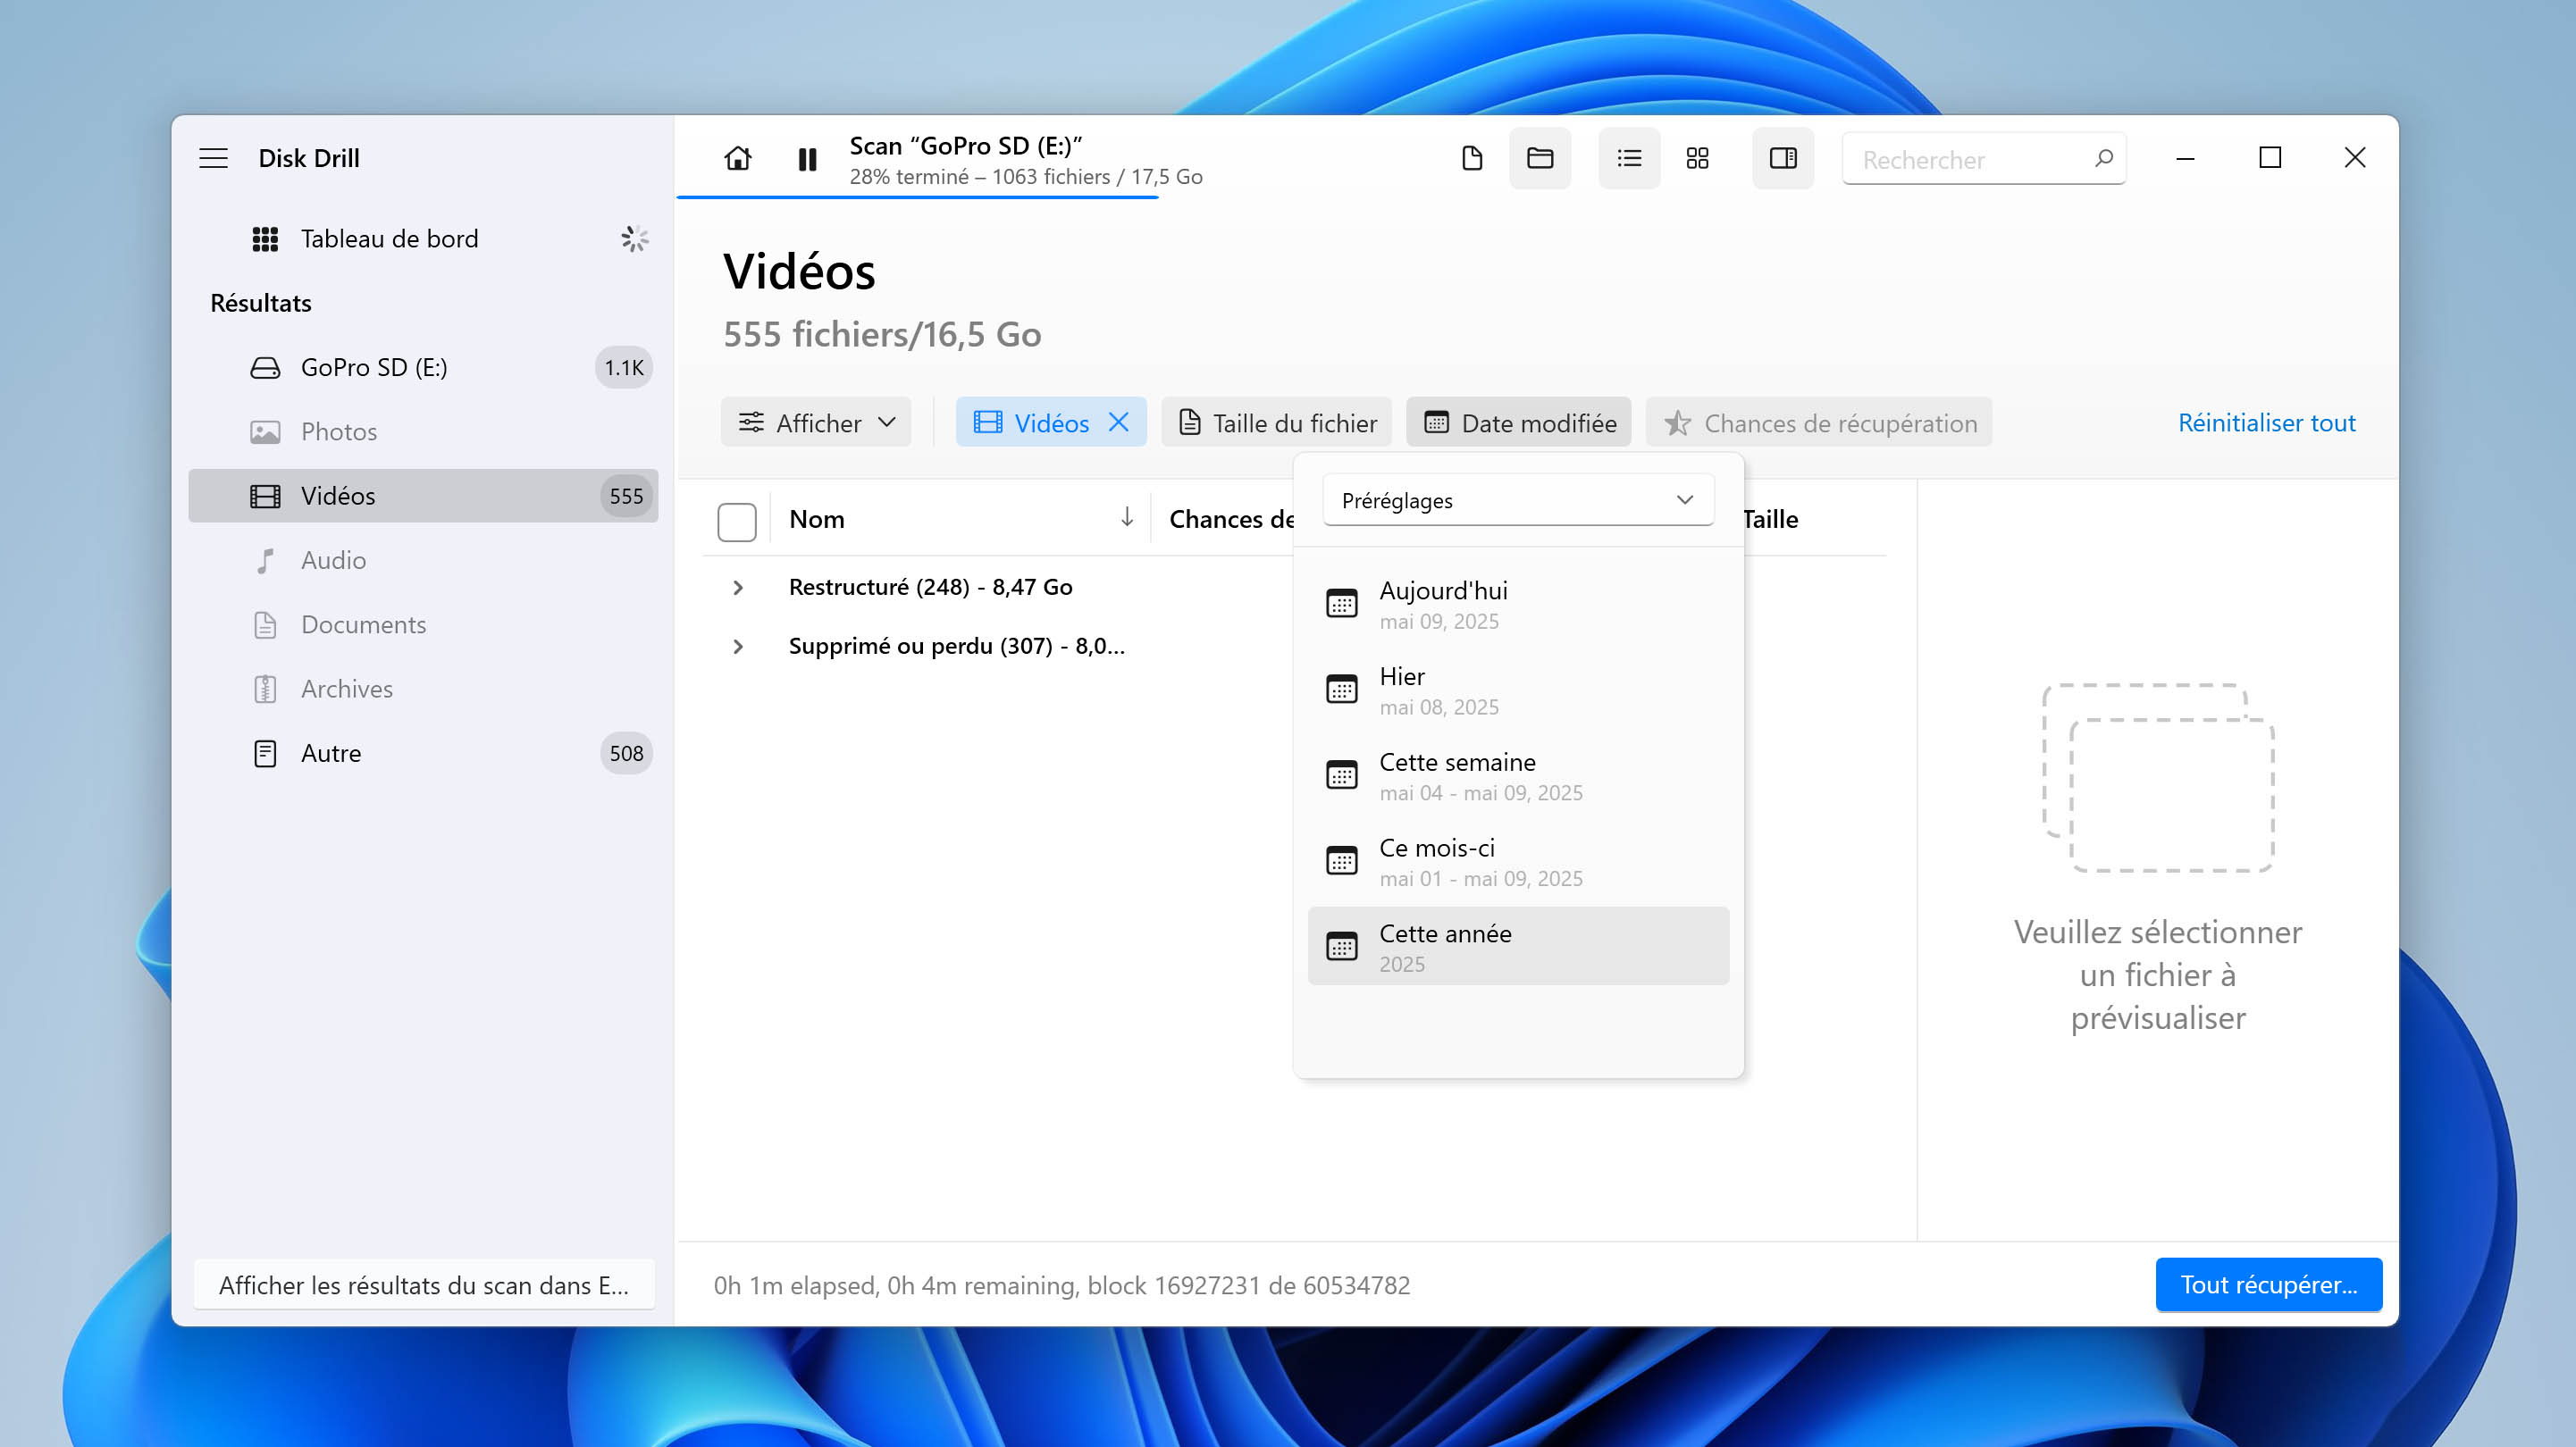Click Afficher les résultats du scan dans E...
The width and height of the screenshot is (2576, 1447).
[x=424, y=1286]
